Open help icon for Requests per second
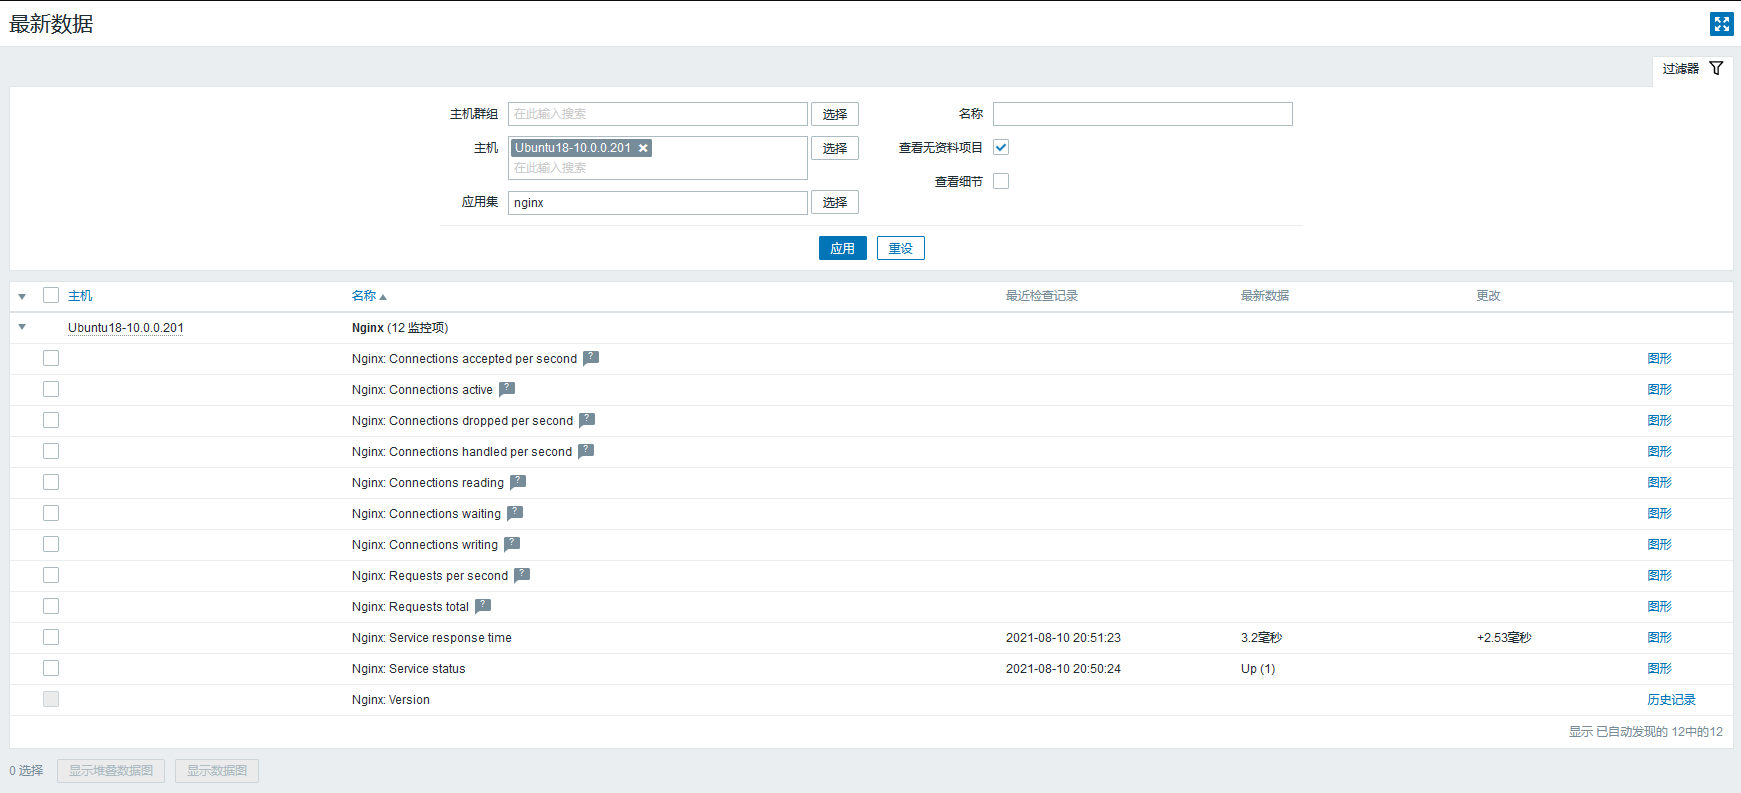This screenshot has width=1741, height=793. click(522, 575)
